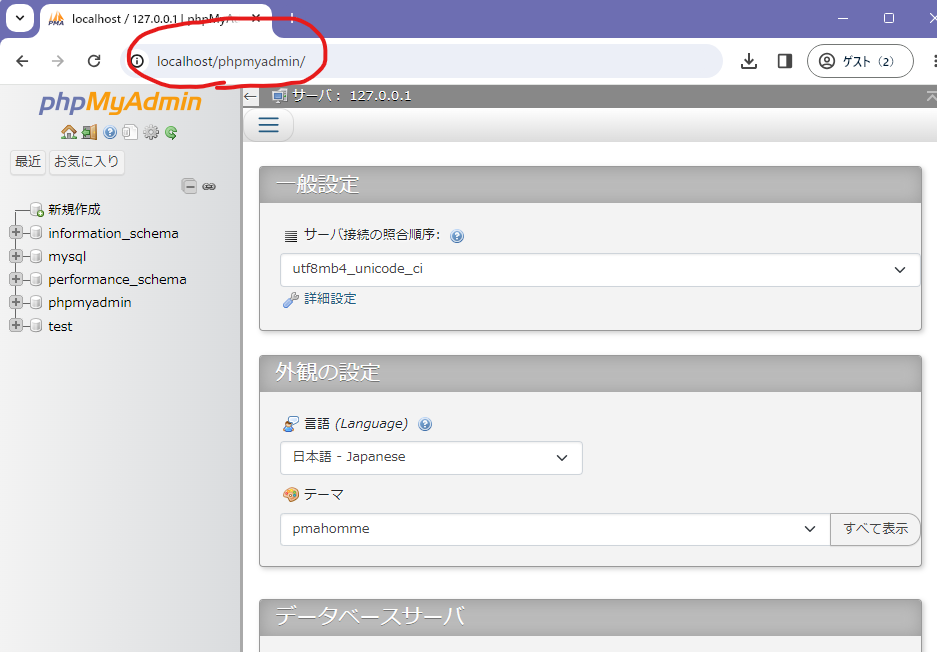Click help icon next to 言語 (Language)
Screen dimensions: 937x652
[425, 424]
